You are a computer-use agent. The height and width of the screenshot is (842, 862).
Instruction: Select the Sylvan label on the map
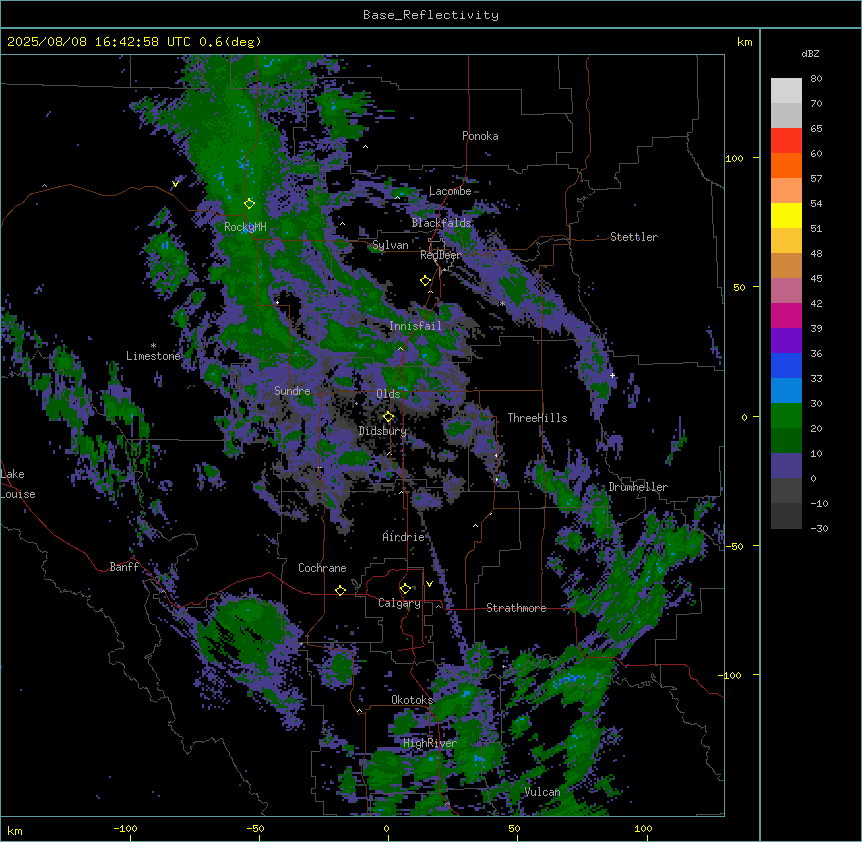point(390,245)
